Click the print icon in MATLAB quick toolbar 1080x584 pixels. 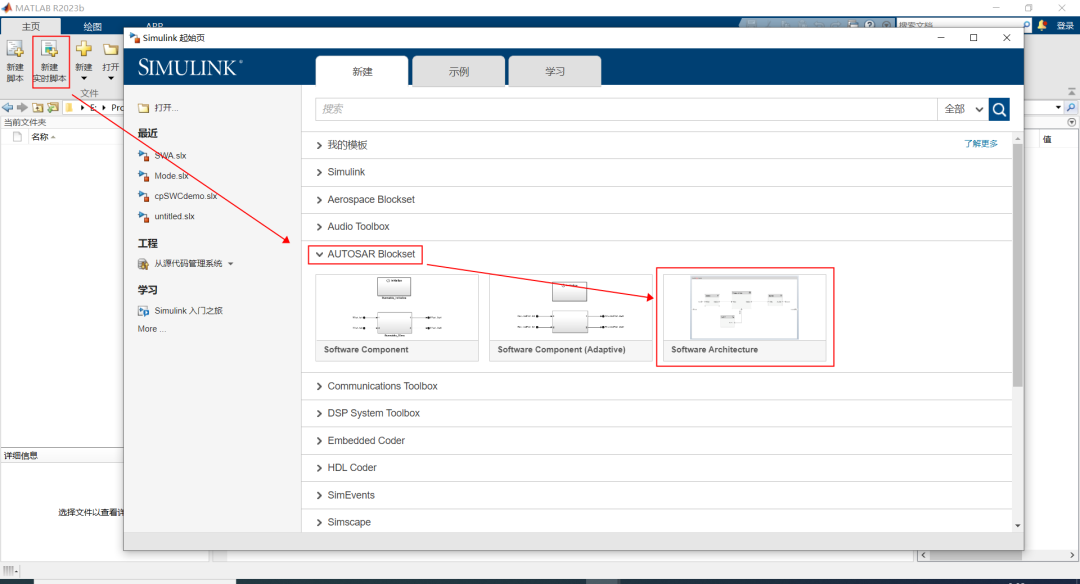pyautogui.click(x=853, y=25)
